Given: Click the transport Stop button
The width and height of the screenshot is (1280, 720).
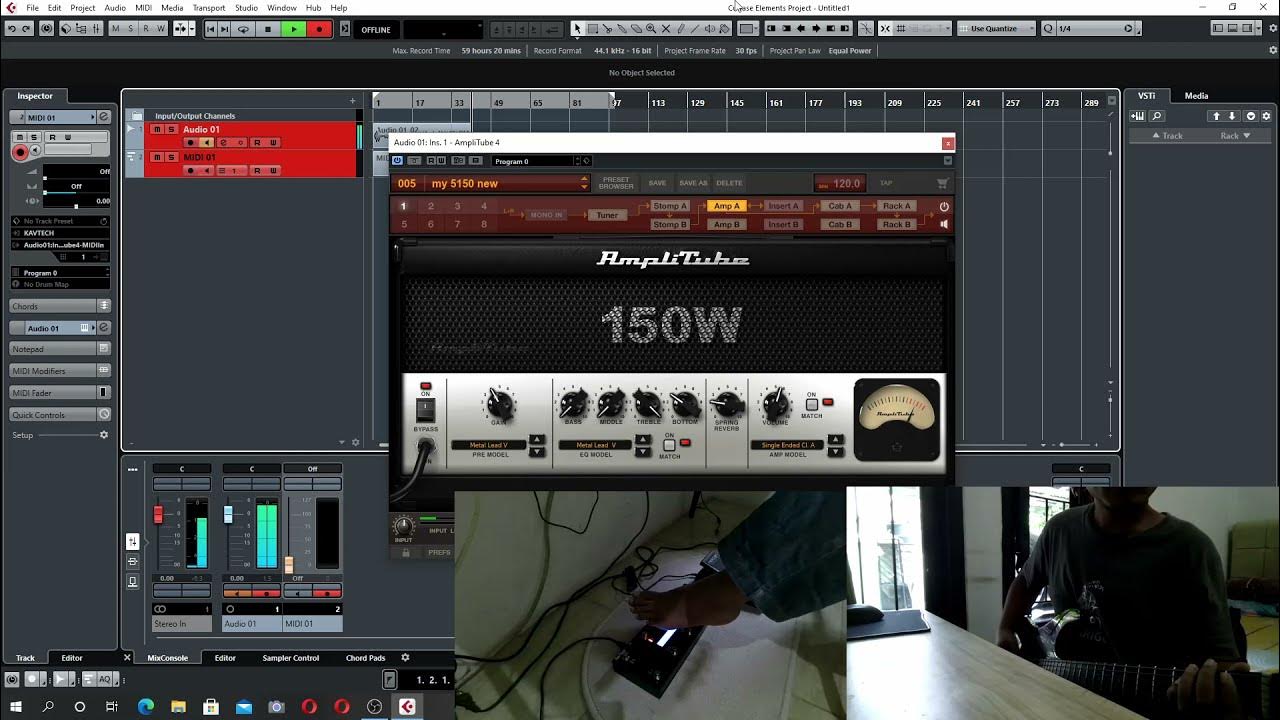Looking at the screenshot, I should [268, 29].
